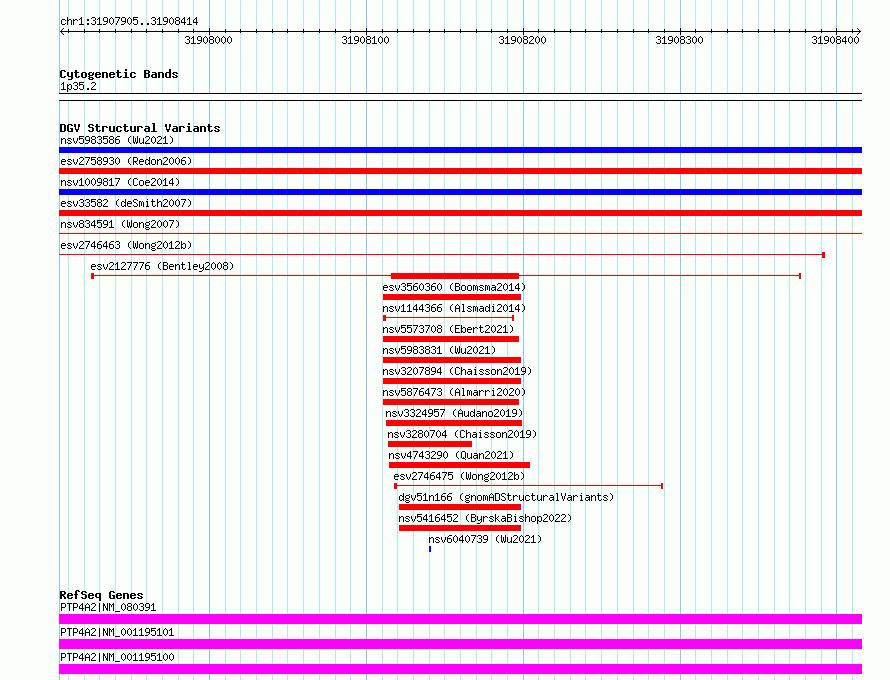Click the PTP4A2|NM_001195100 gene label
The image size is (890, 680).
[117, 657]
